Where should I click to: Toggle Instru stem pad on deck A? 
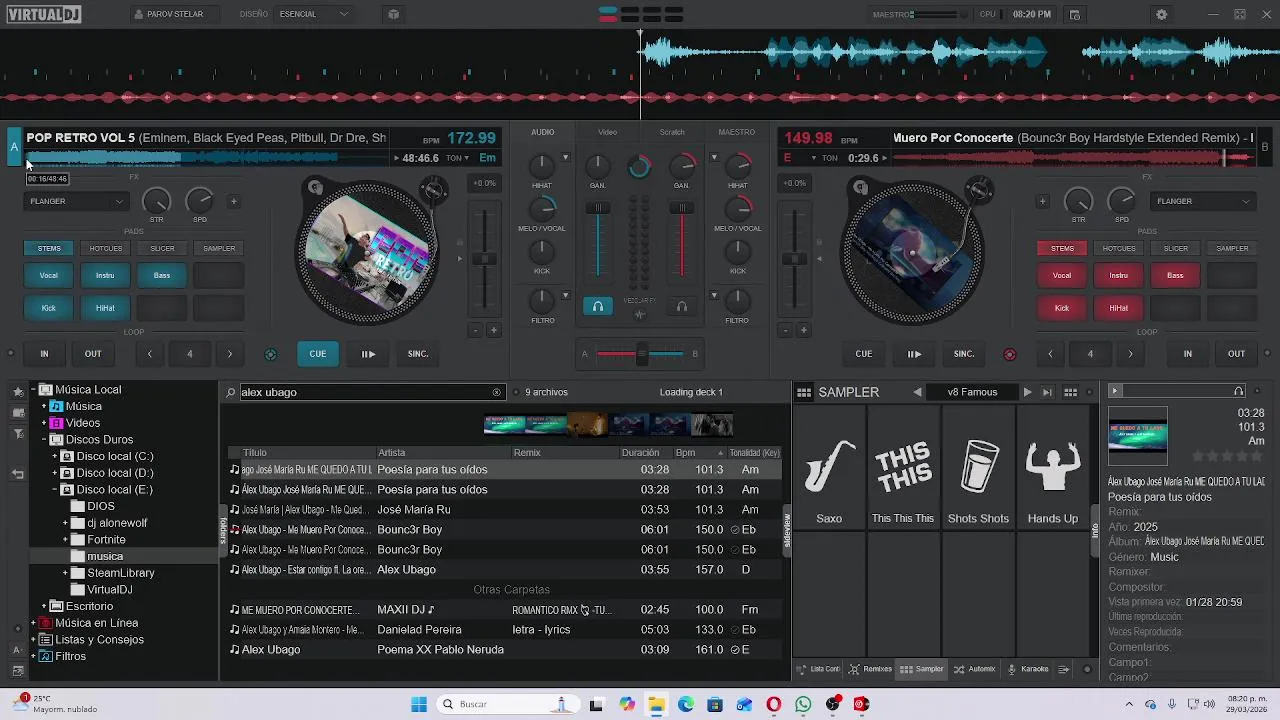point(105,275)
